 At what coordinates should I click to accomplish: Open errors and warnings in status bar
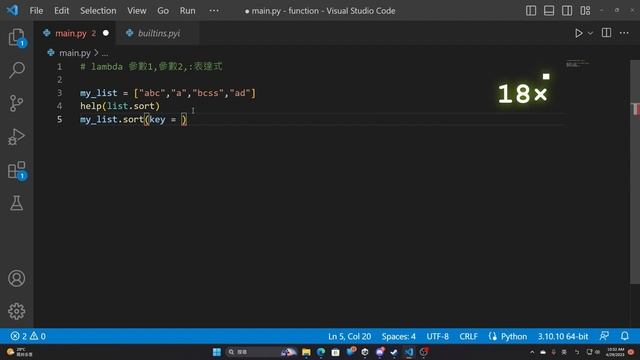[x=28, y=336]
